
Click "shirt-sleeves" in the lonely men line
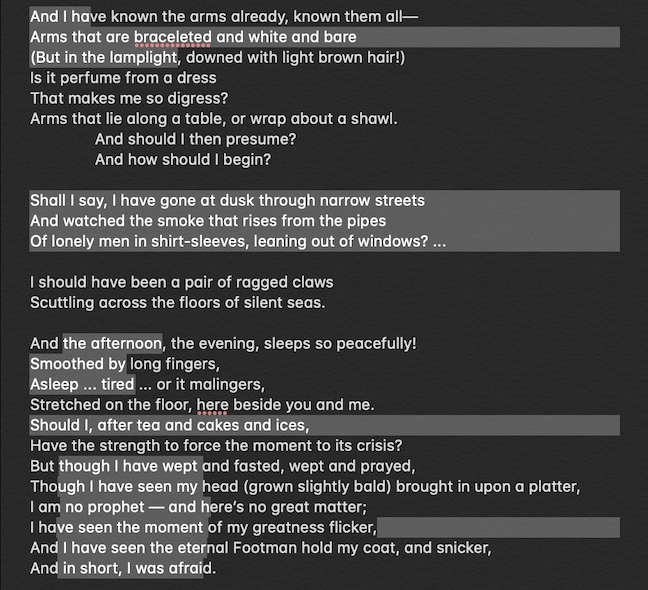(x=200, y=241)
